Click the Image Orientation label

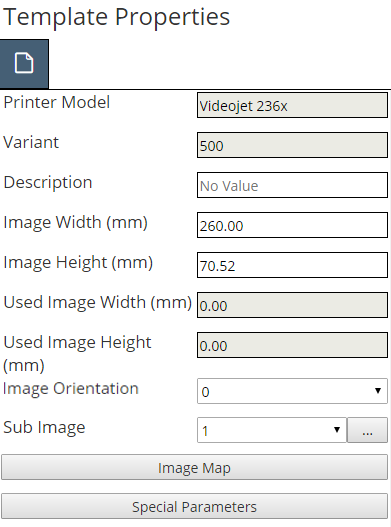click(x=71, y=389)
